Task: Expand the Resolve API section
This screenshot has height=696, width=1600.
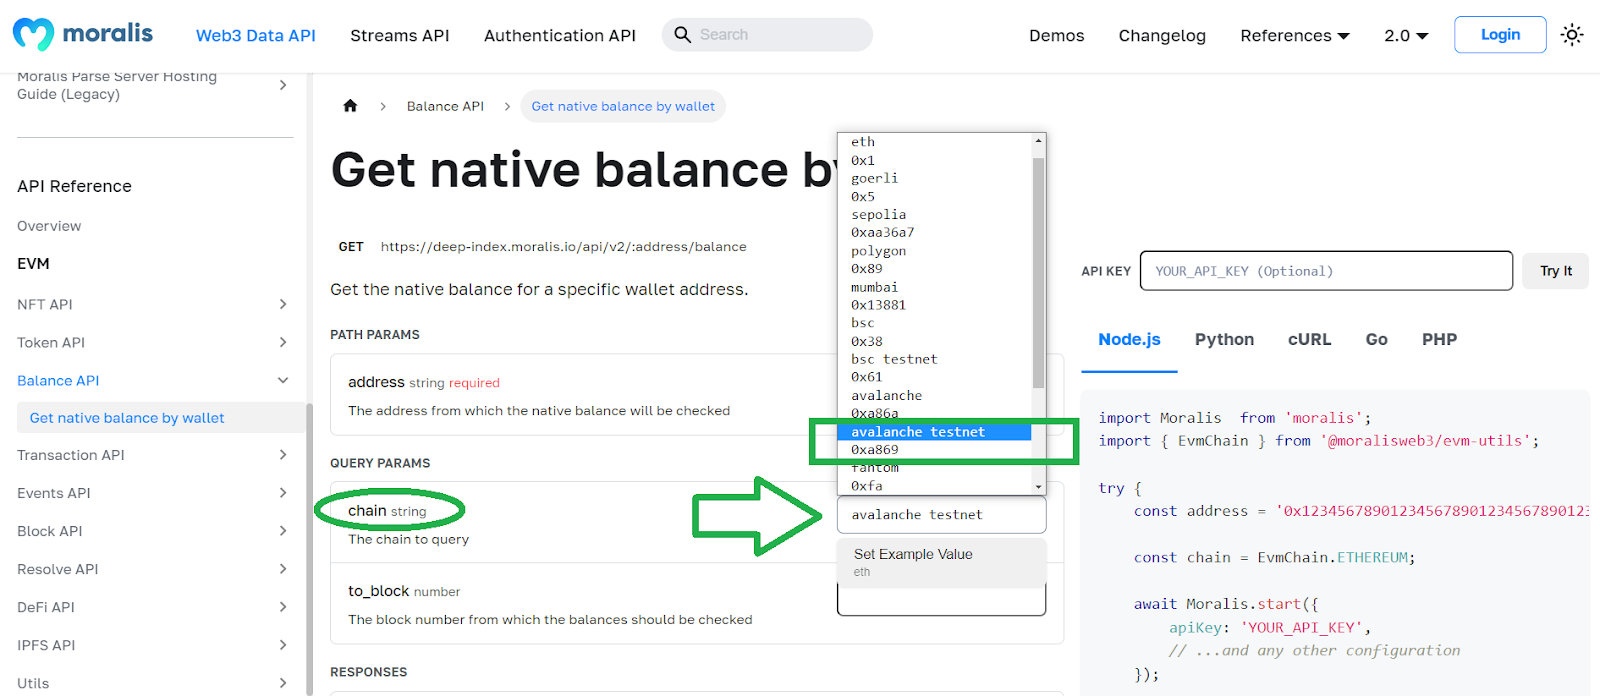Action: click(x=283, y=569)
